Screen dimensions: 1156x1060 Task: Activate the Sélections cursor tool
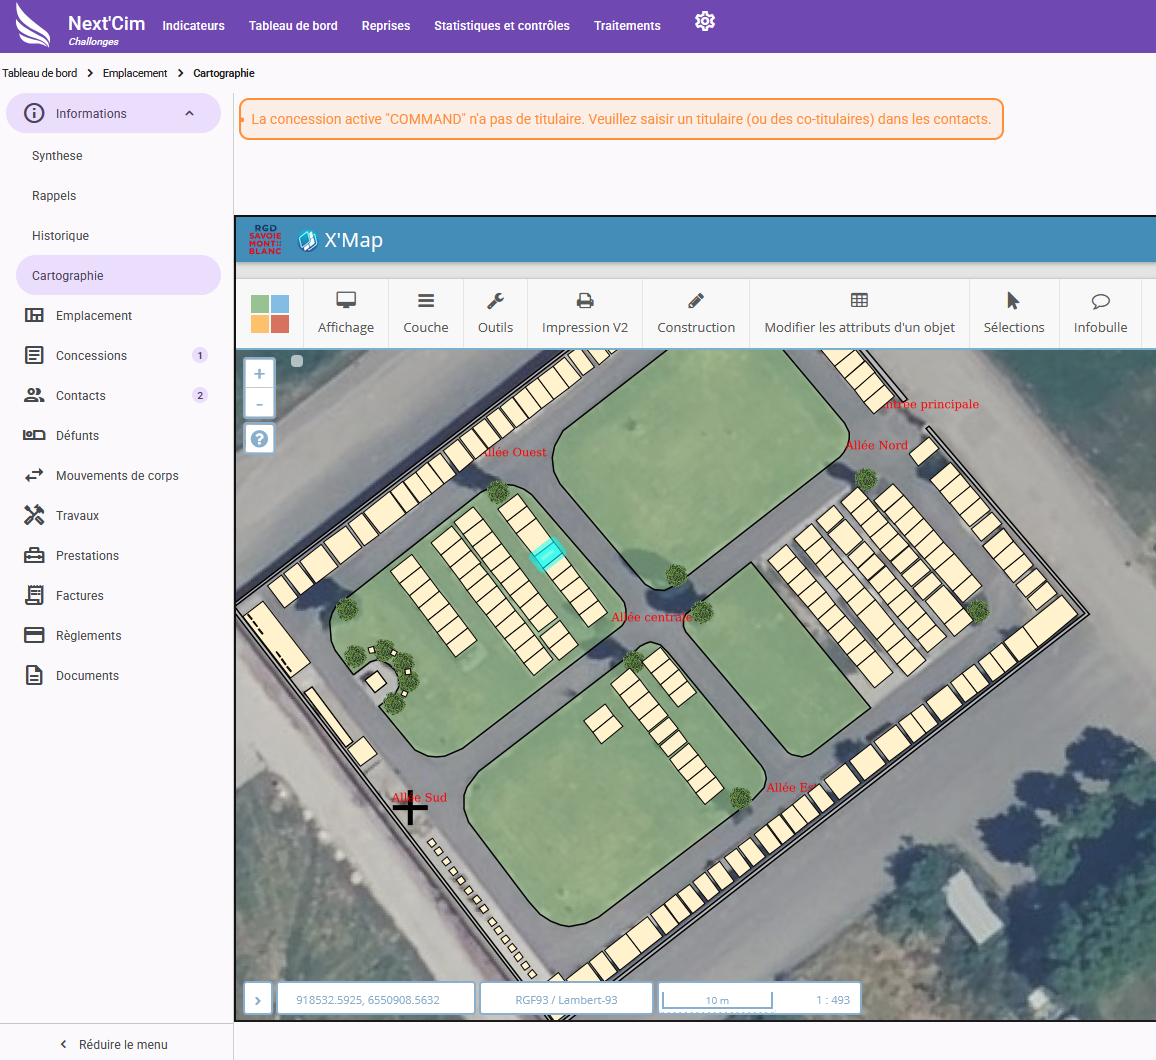[x=1013, y=313]
